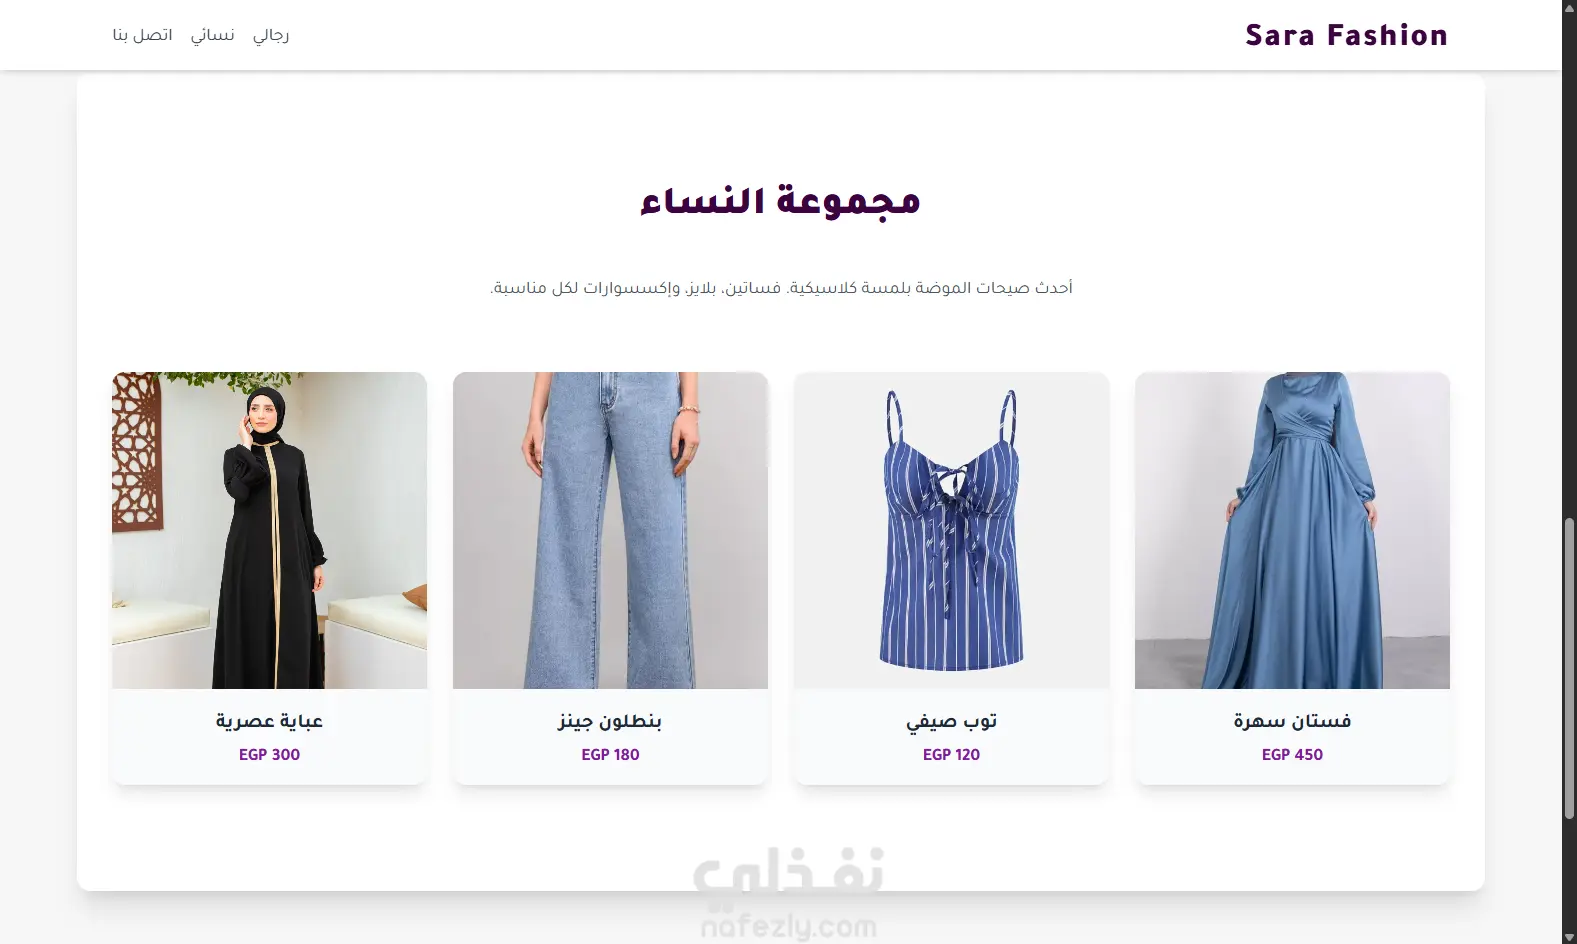Select the فستان سهرة product title
This screenshot has height=944, width=1577.
tap(1292, 721)
